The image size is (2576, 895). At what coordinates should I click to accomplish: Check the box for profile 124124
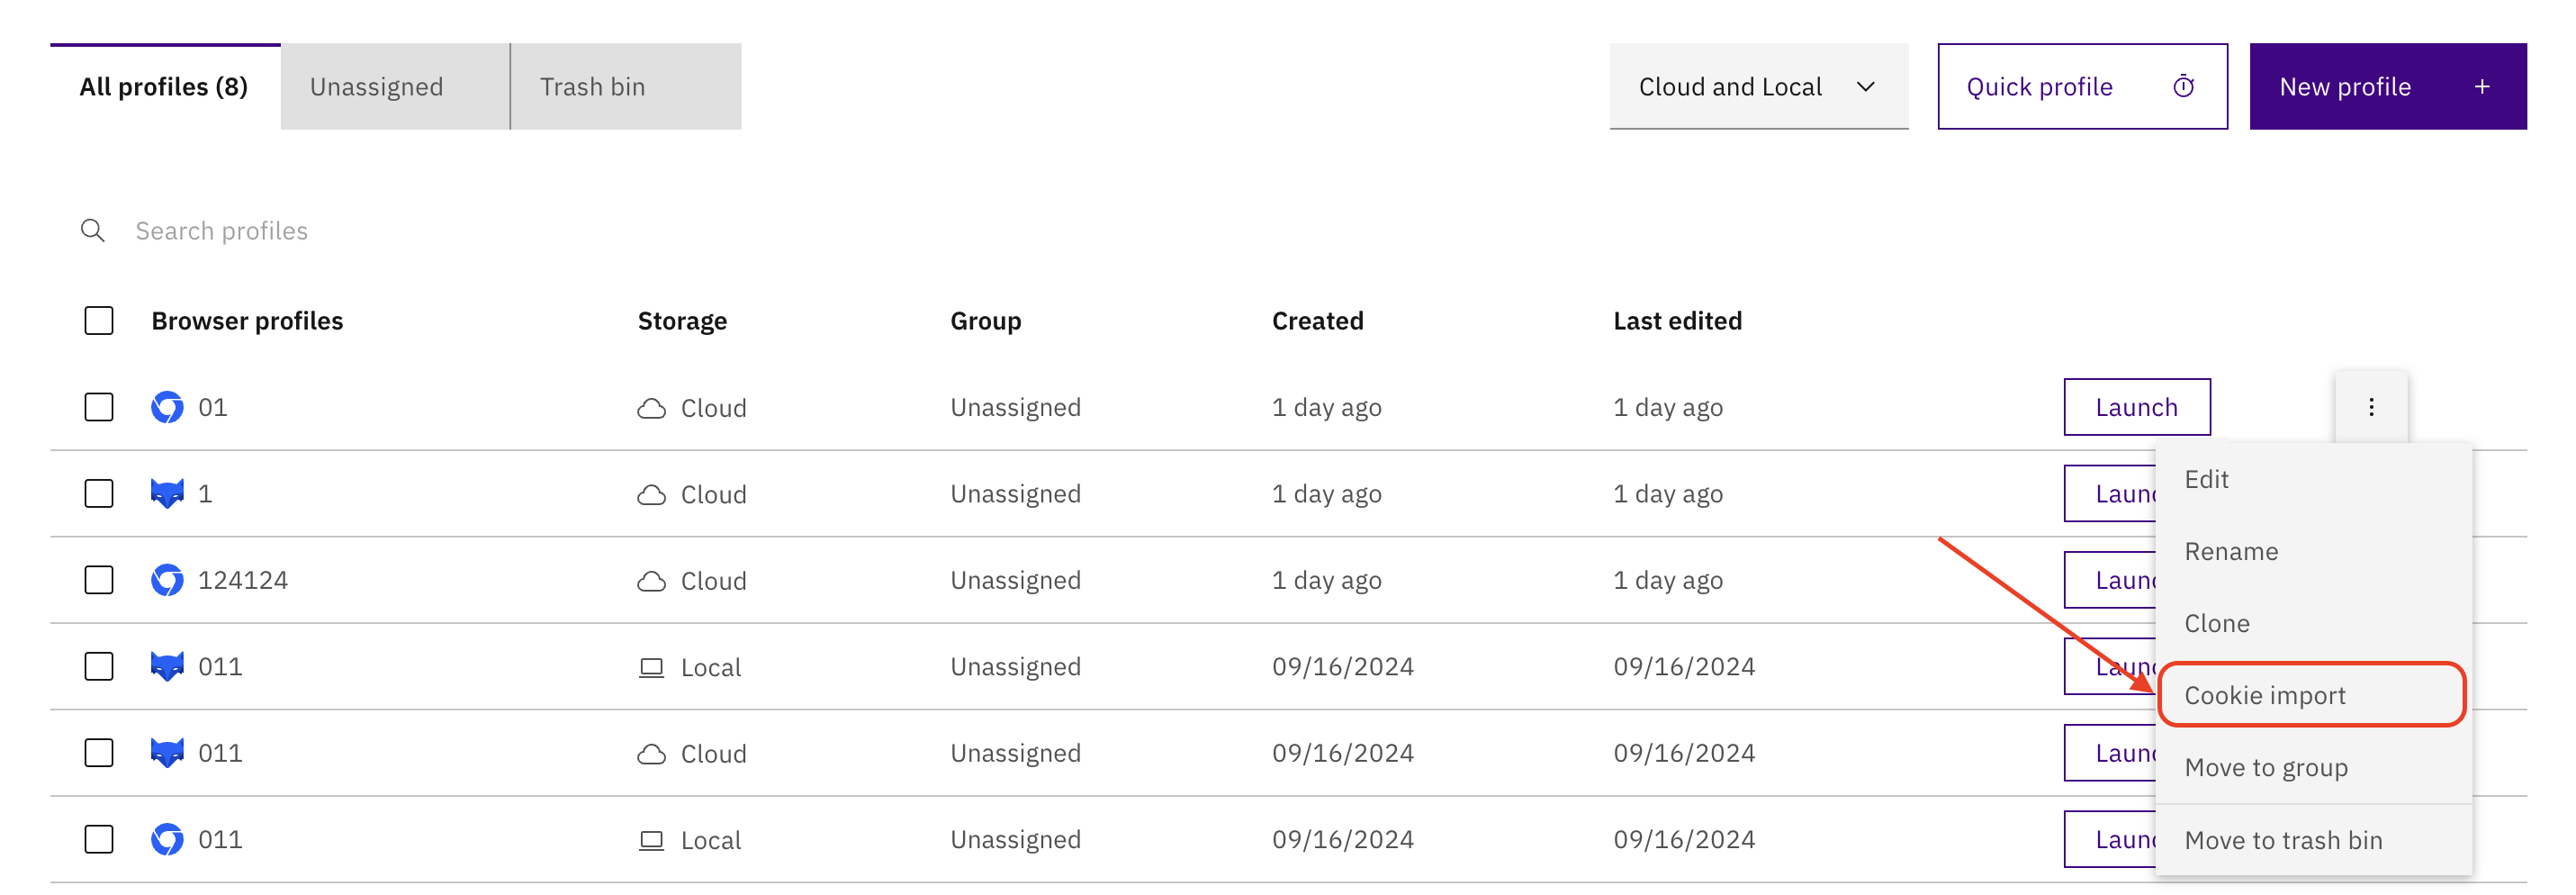click(x=99, y=580)
